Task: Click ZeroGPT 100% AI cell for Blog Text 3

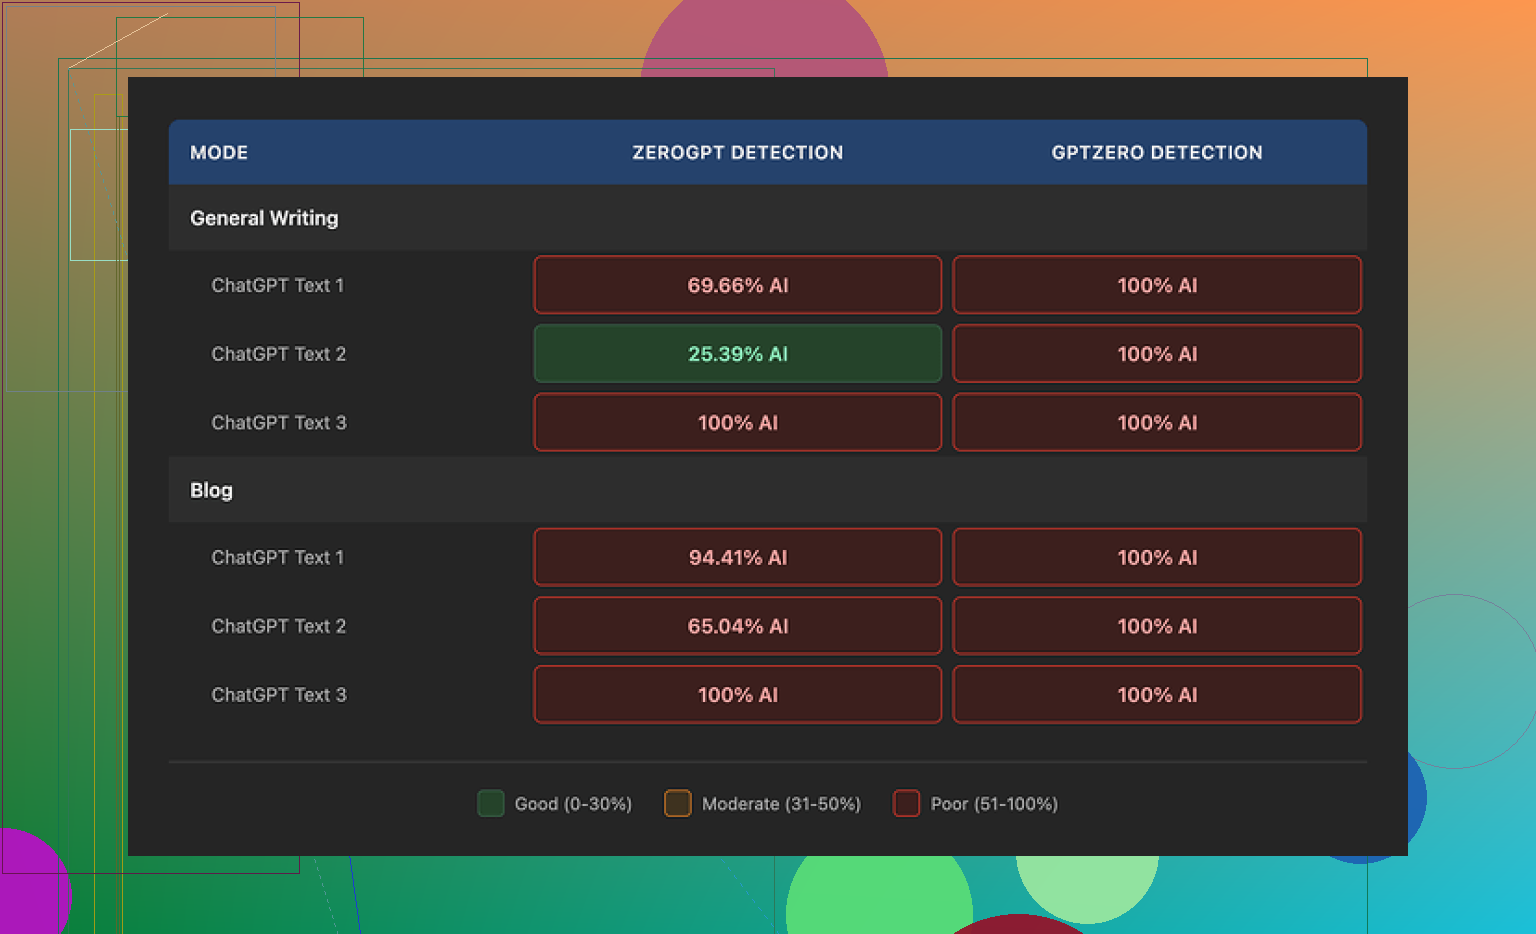Action: (737, 695)
